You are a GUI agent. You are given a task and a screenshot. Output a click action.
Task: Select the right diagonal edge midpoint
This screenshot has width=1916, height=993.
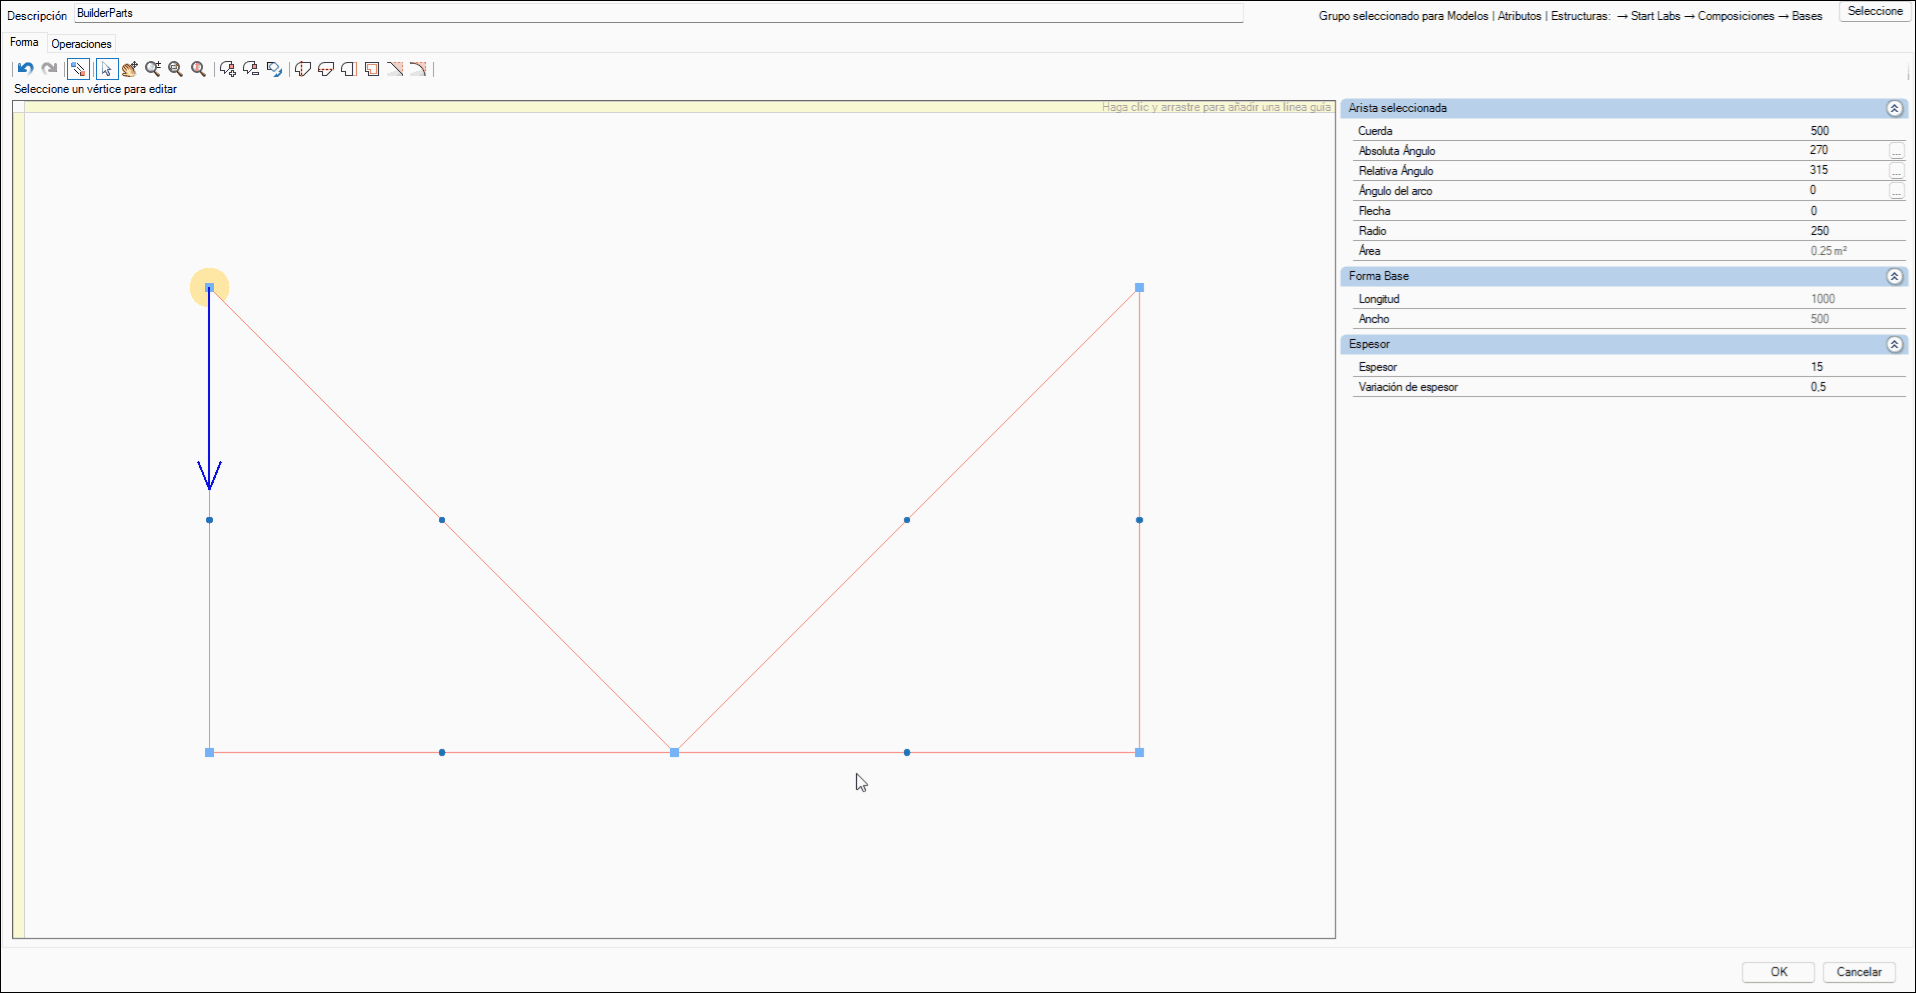[907, 520]
